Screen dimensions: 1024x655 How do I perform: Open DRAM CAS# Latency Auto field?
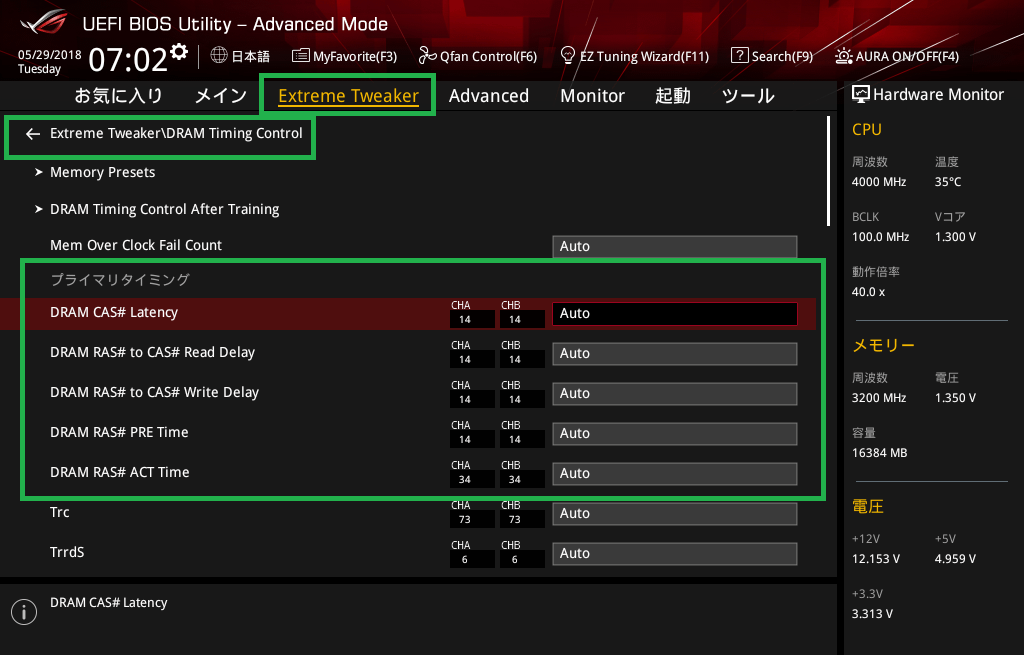click(675, 313)
